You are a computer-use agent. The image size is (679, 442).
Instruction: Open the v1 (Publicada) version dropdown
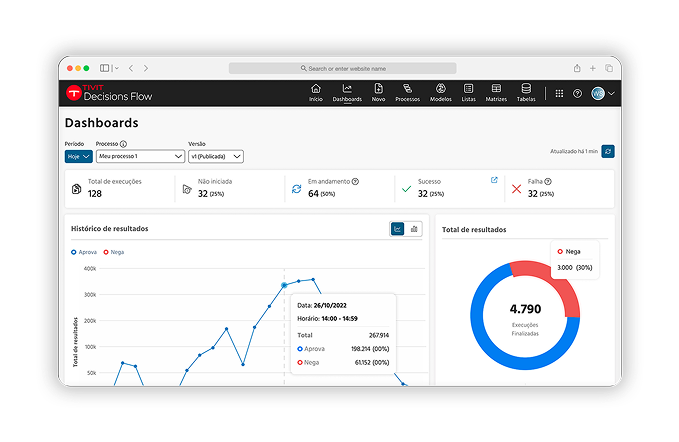tap(216, 156)
